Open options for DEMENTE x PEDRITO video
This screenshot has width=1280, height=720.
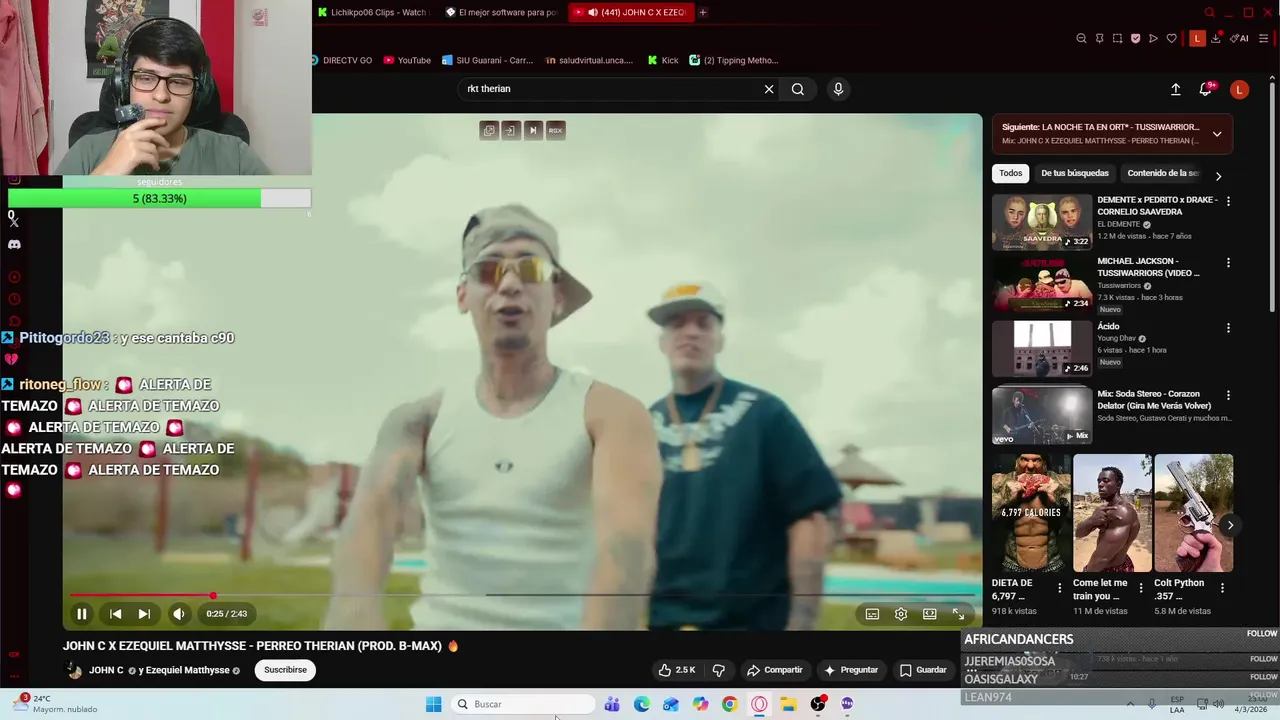point(1228,201)
